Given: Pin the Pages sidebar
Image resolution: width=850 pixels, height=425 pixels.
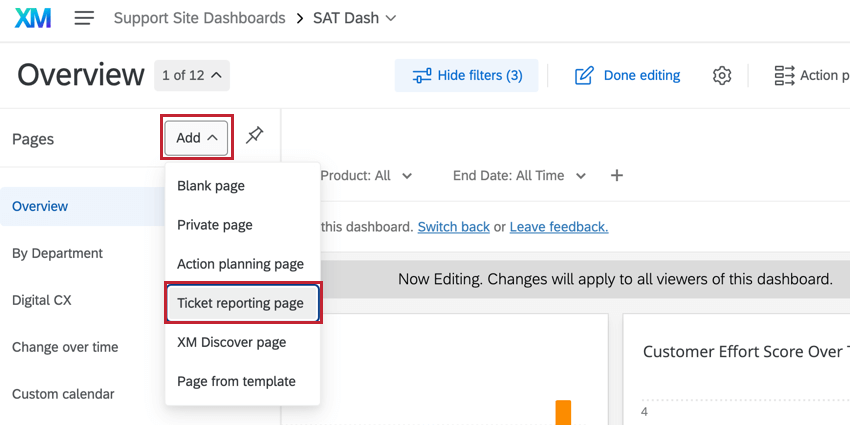Looking at the screenshot, I should click(x=255, y=136).
